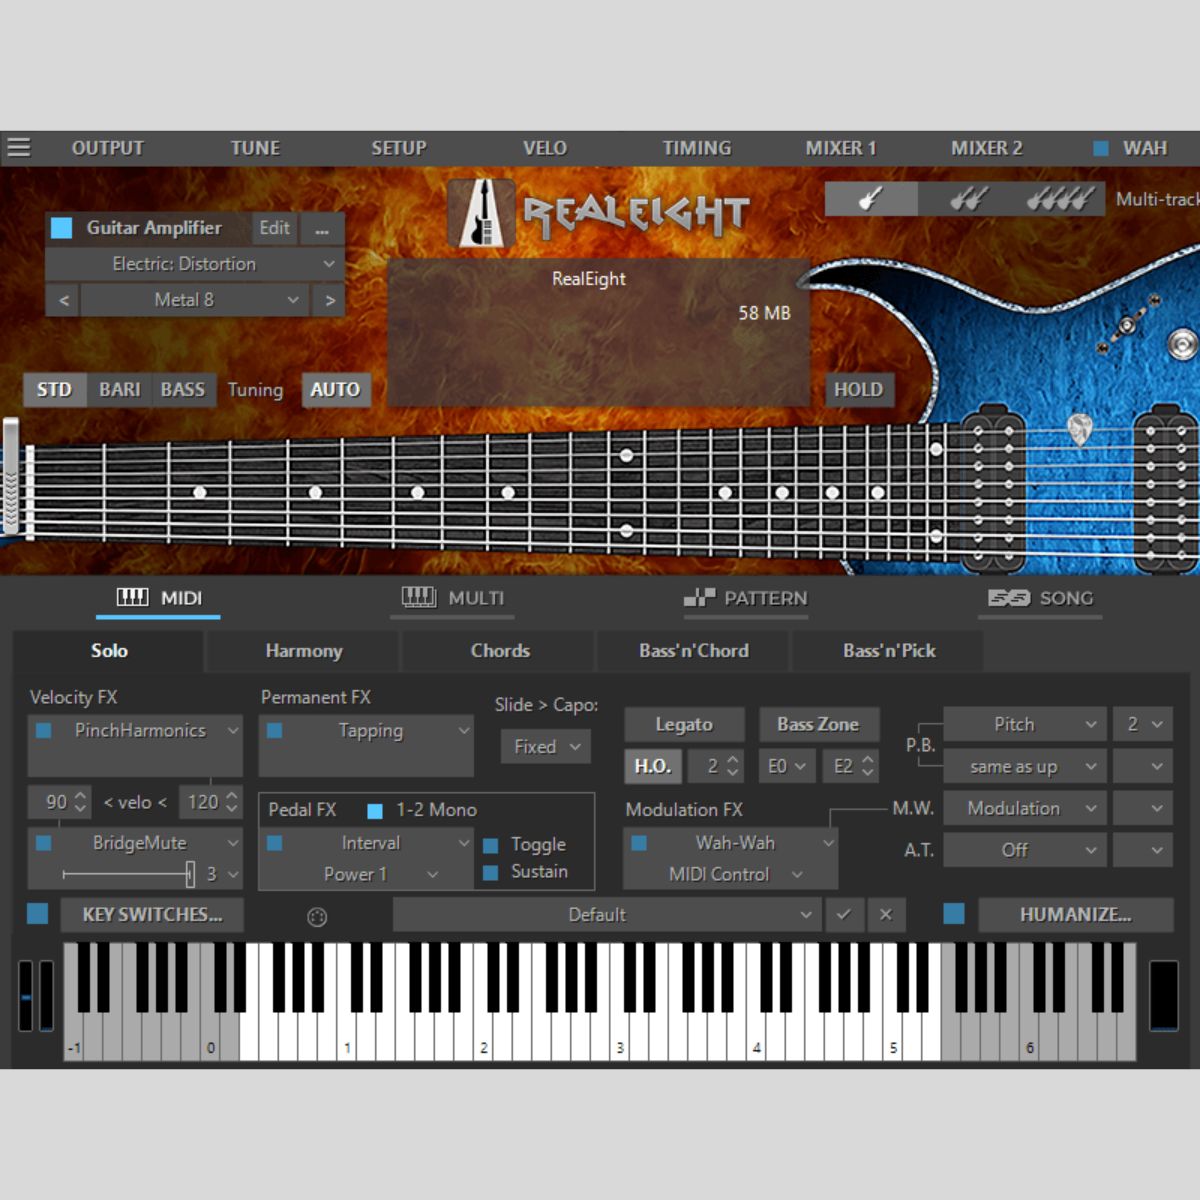Open 'same as up' dropdown
Viewport: 1200px width, 1200px height.
(x=1024, y=767)
